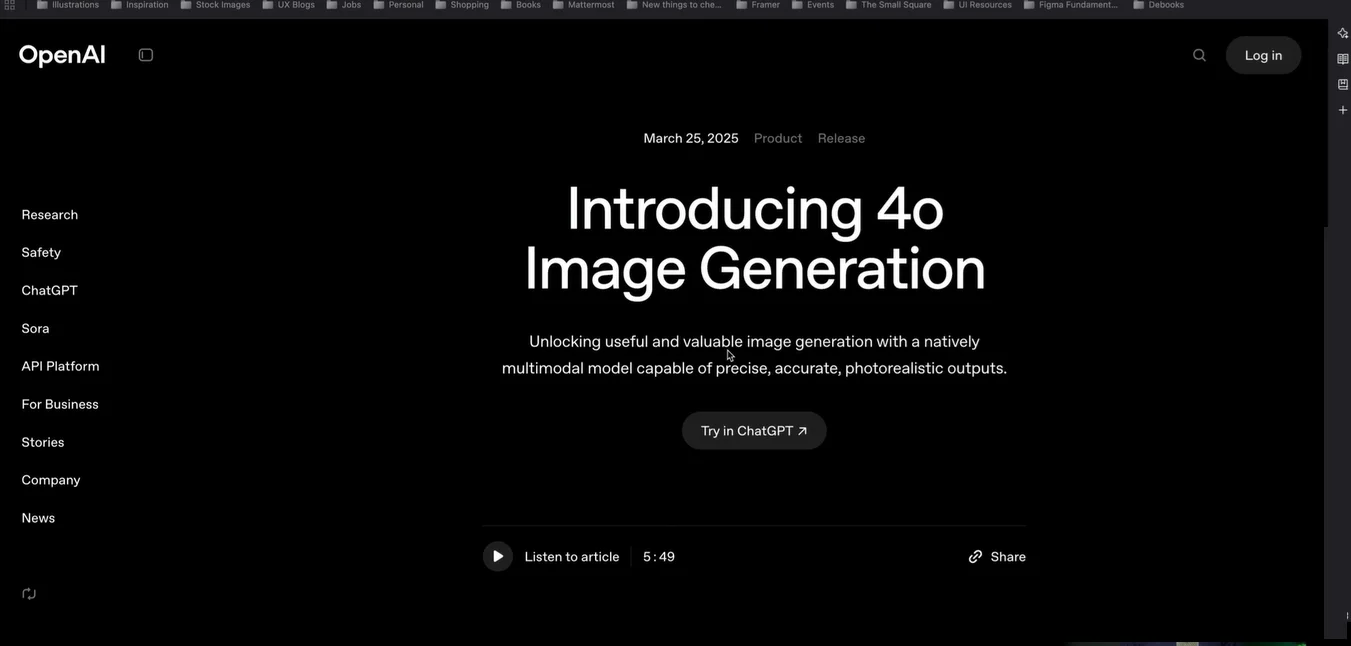The width and height of the screenshot is (1351, 646).
Task: Open the Books bookmark folder
Action: point(521,5)
